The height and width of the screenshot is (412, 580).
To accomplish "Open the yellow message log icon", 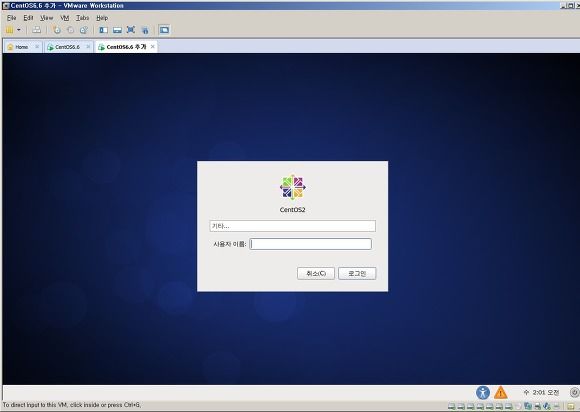I will 571,406.
